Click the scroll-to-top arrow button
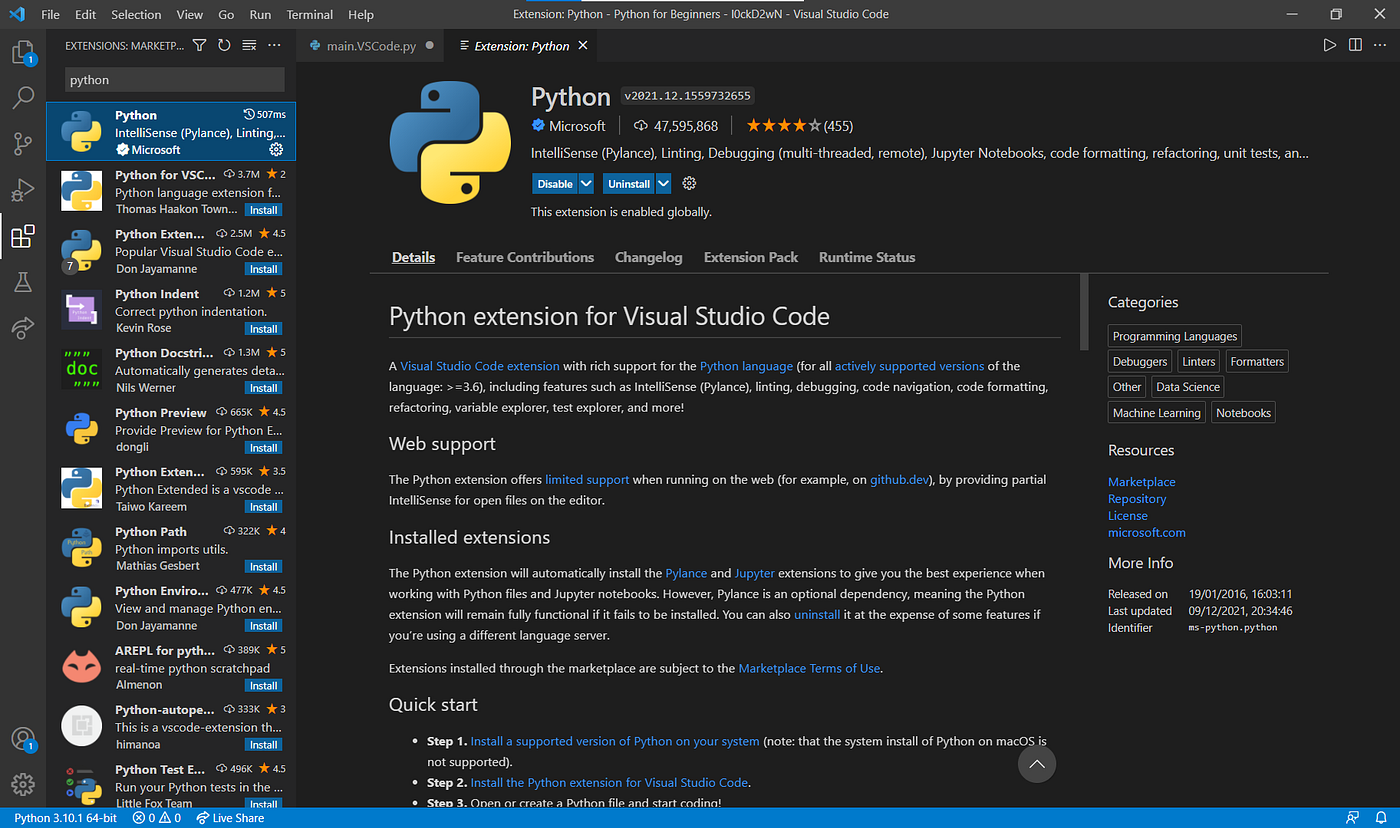 1036,764
